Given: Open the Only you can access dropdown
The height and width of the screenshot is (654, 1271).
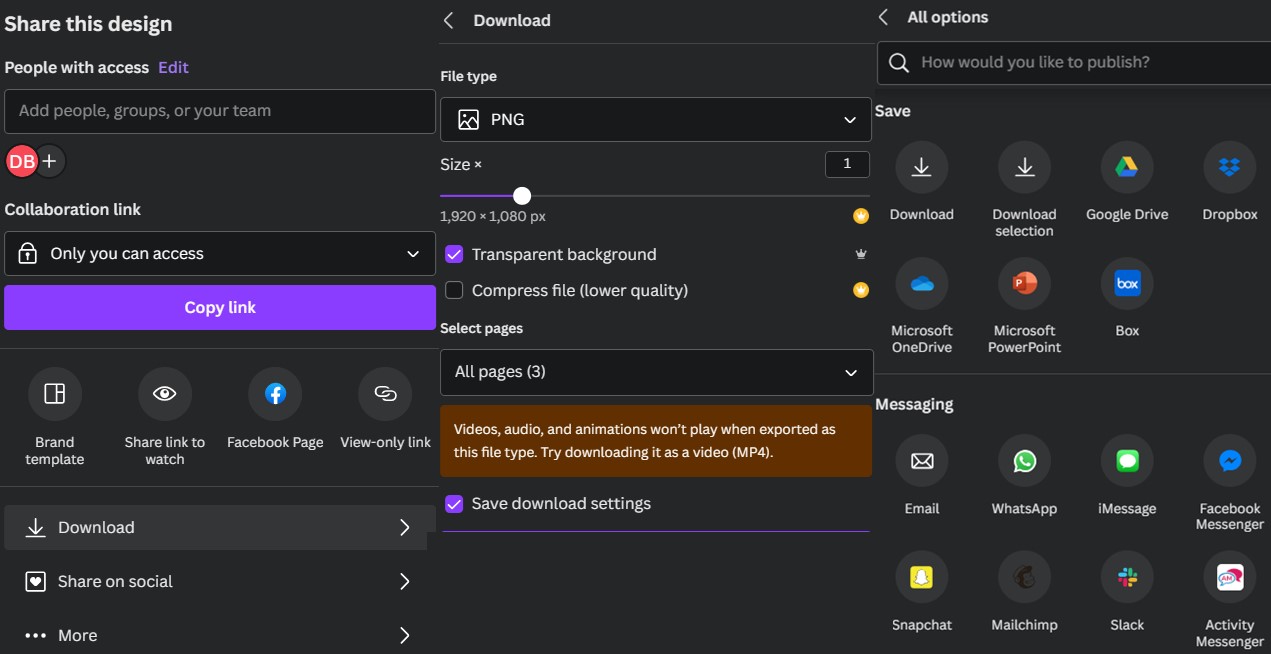Looking at the screenshot, I should (220, 254).
